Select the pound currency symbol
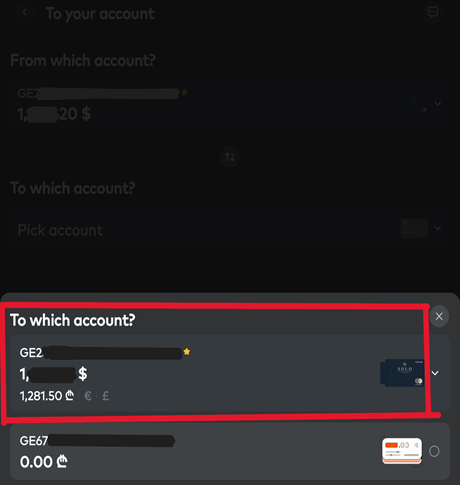The width and height of the screenshot is (460, 485). coord(105,396)
